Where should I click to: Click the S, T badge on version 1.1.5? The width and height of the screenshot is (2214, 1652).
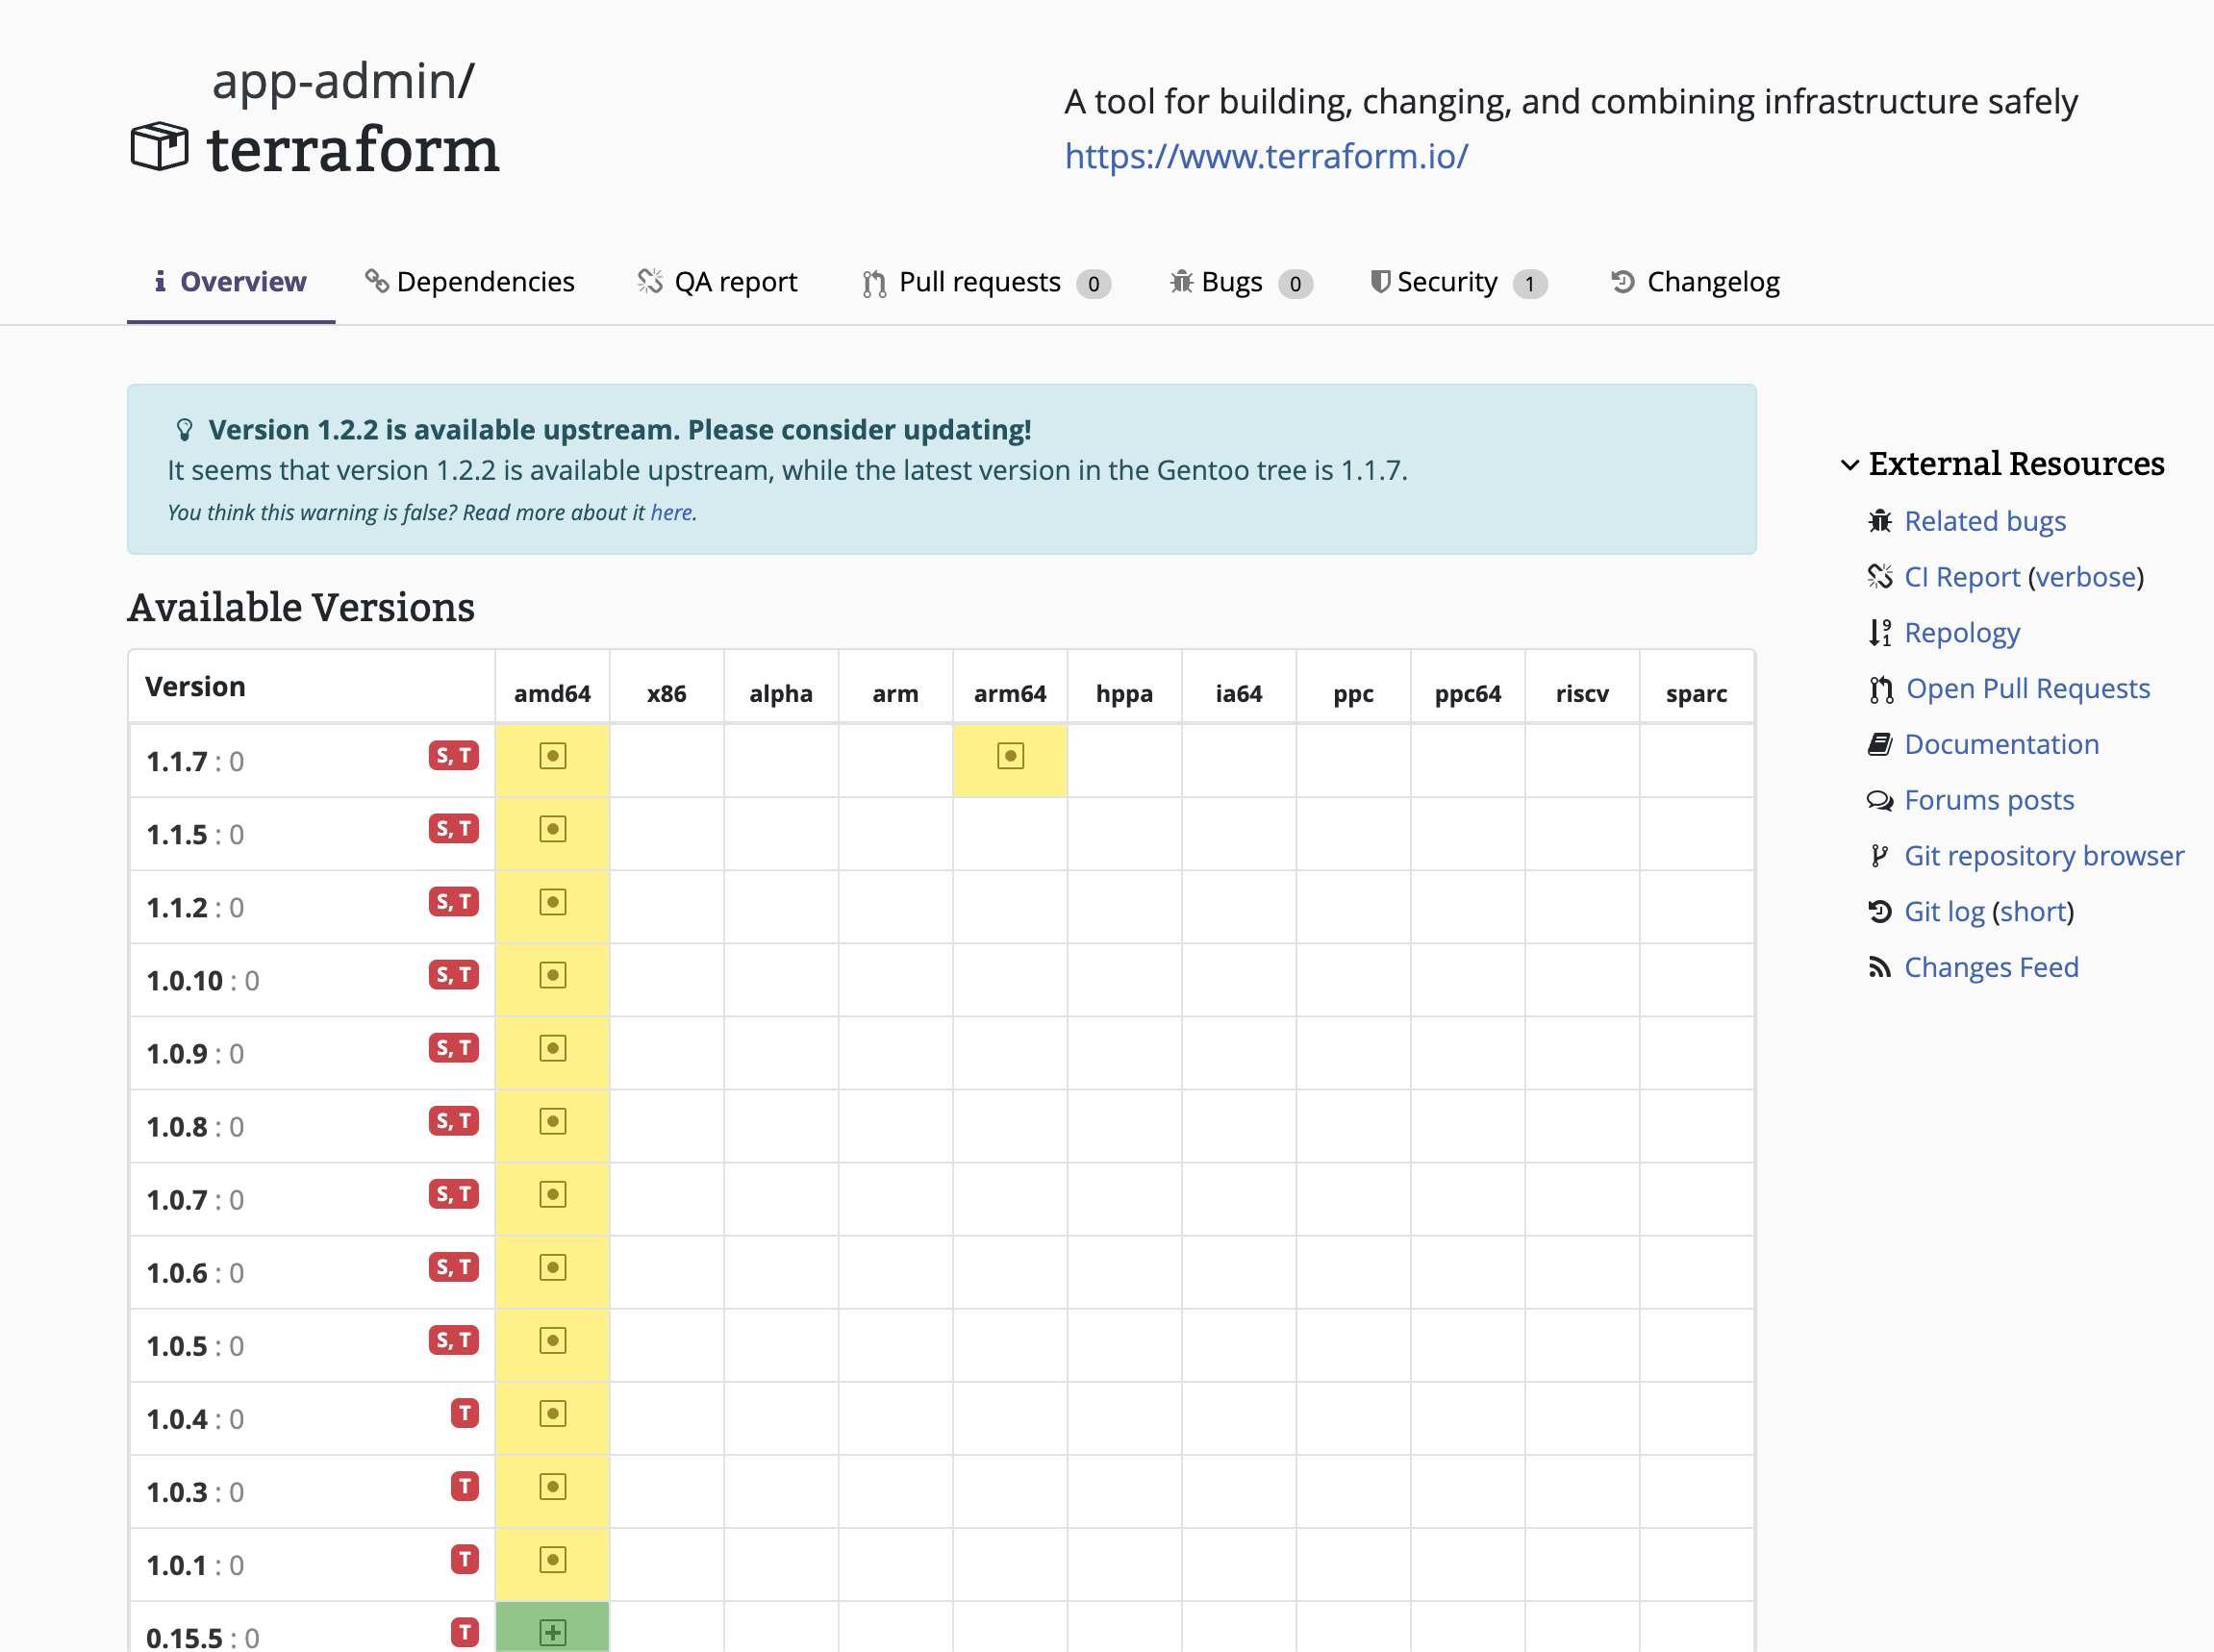(x=453, y=829)
